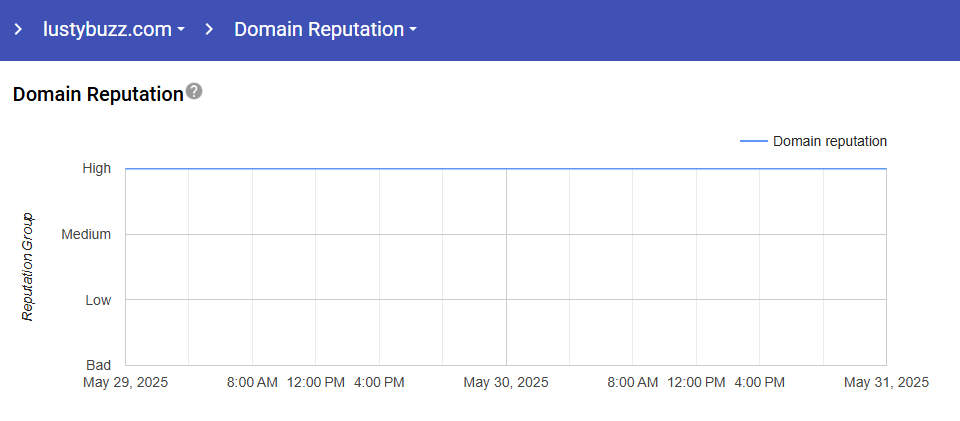
Task: Click the Medium reputation axis label
Action: click(x=86, y=234)
